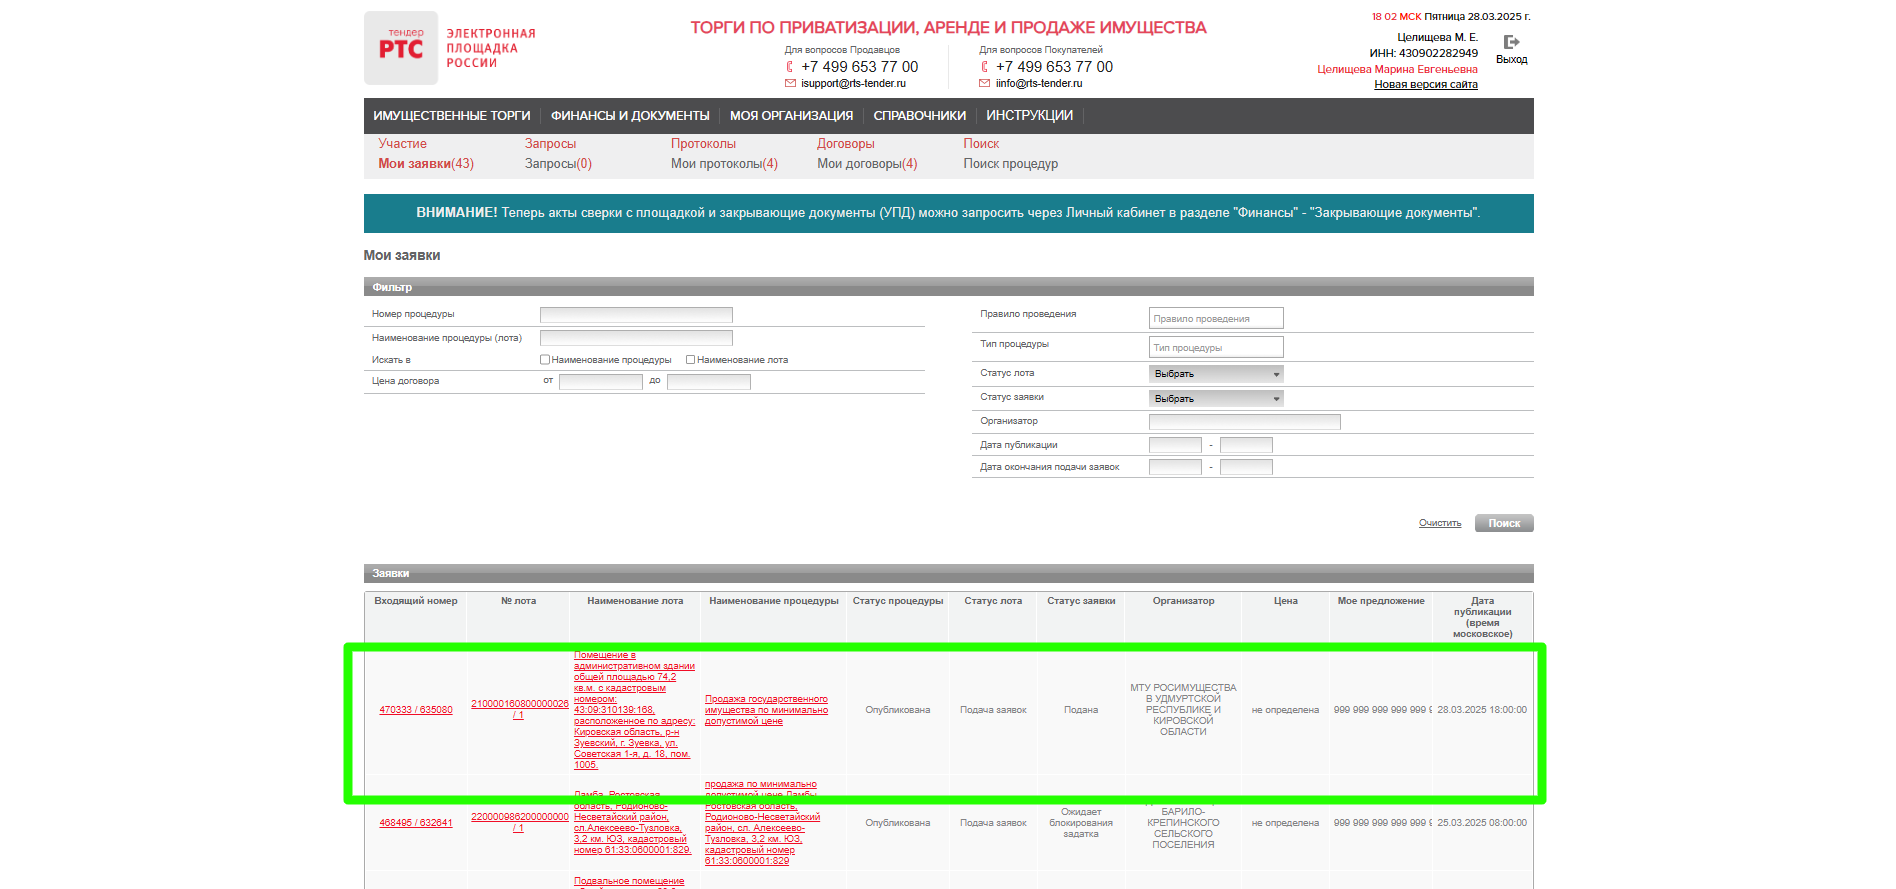Click the Наименование процедуры (лота) input field
This screenshot has height=889, width=1896.
coord(636,338)
